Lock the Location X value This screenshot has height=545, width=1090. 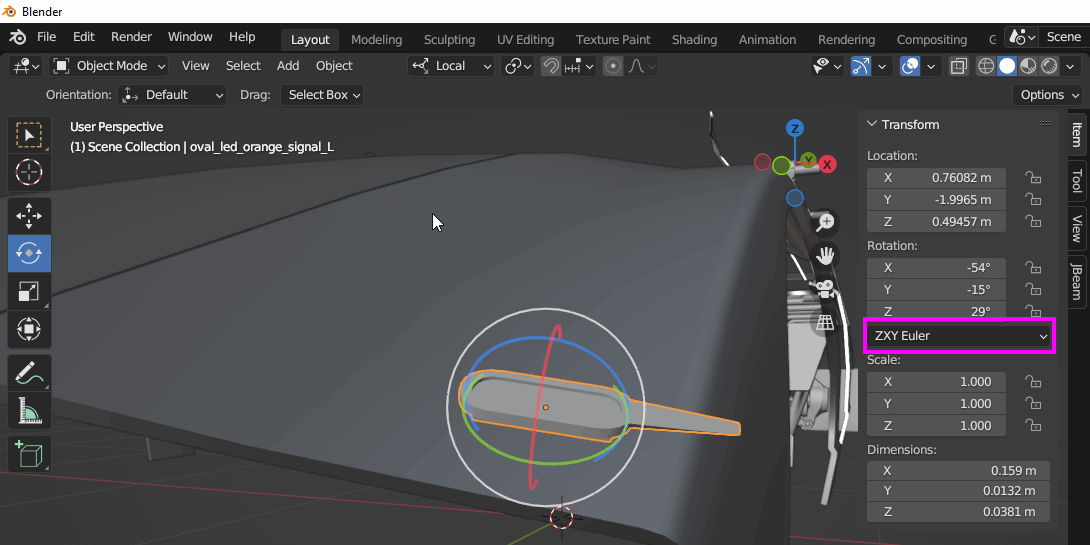tap(1033, 178)
